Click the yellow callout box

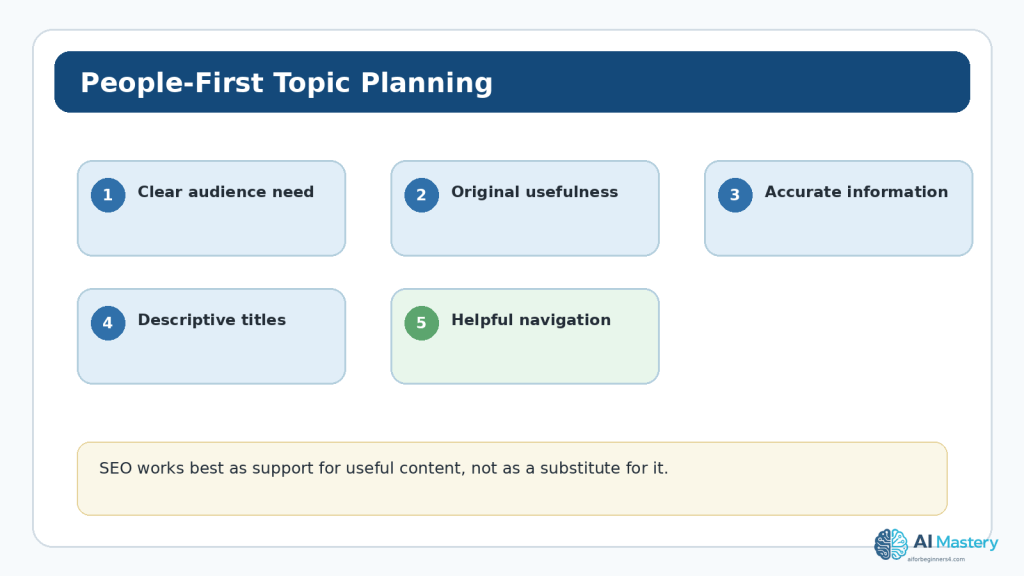tap(512, 479)
